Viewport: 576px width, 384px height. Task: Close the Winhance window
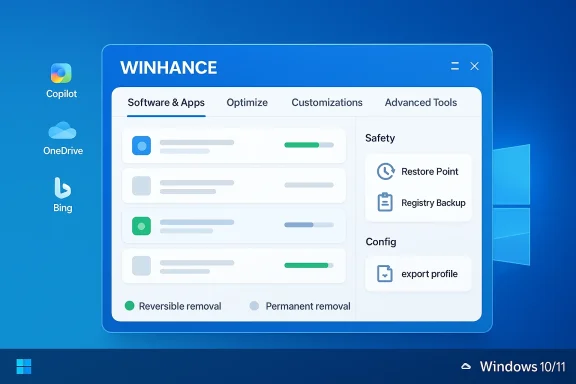475,66
